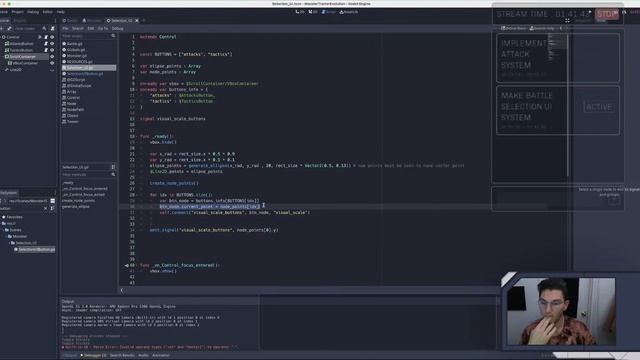
Task: Click Online Docs button
Action: [513, 29]
